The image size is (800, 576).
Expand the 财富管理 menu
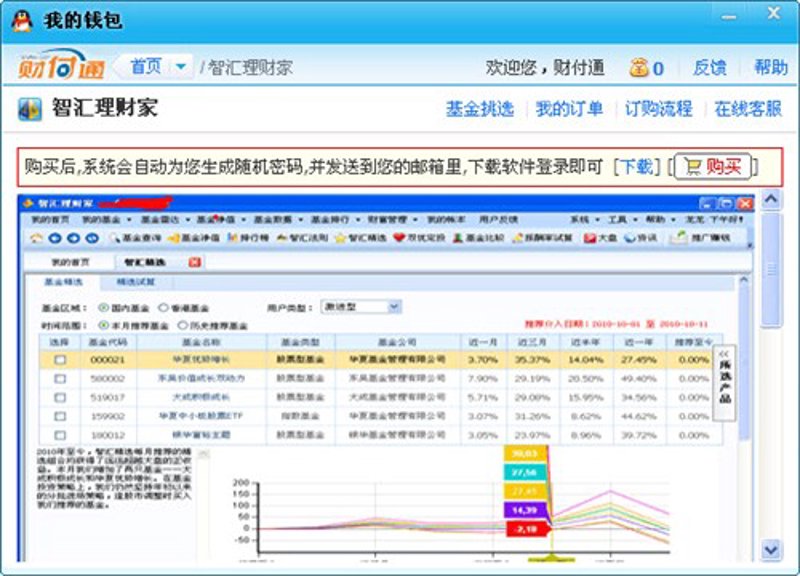(392, 219)
